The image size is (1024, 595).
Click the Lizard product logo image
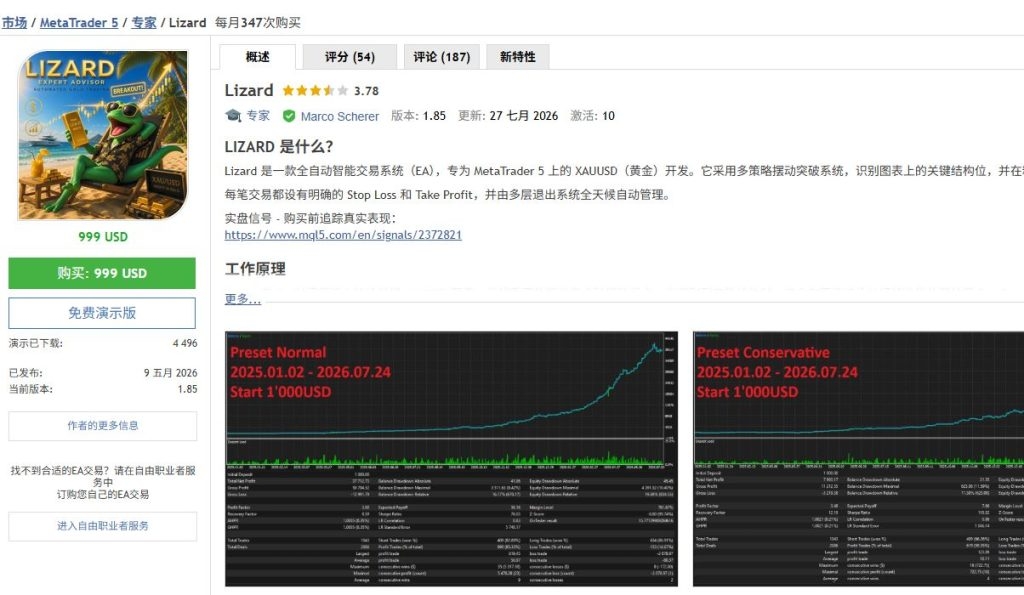pos(103,135)
